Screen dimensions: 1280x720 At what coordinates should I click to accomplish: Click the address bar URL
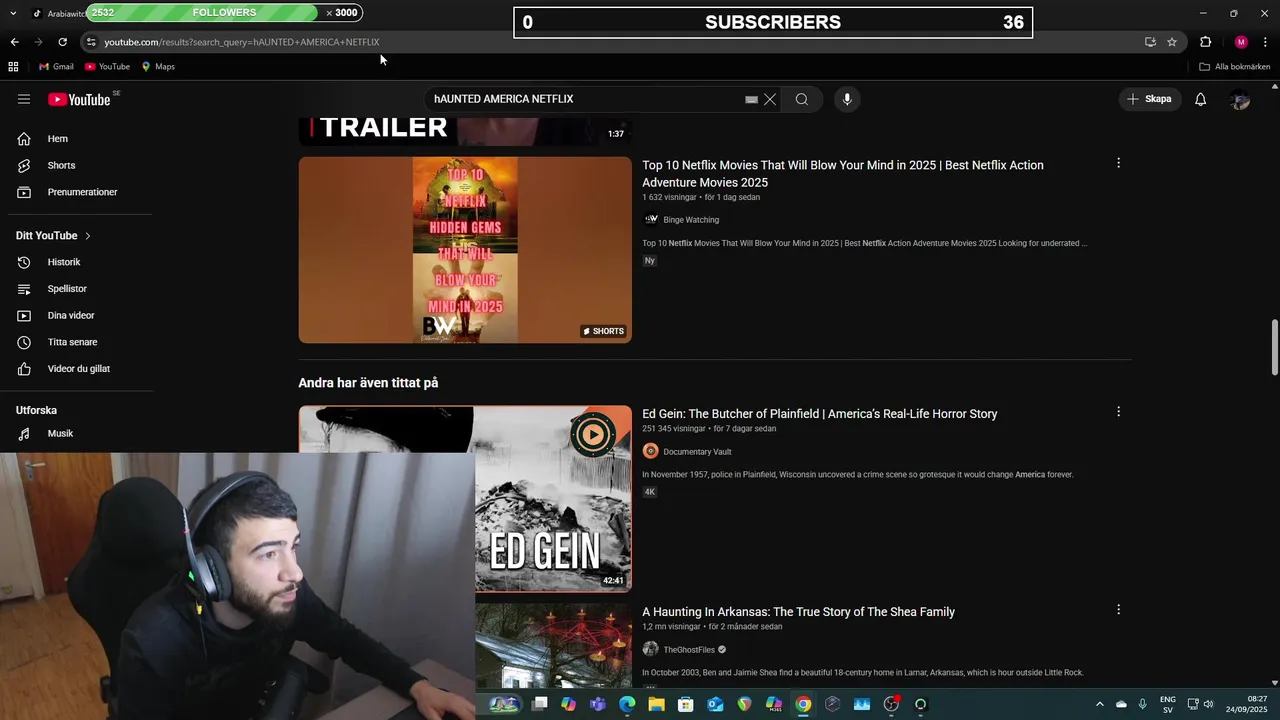[x=242, y=42]
